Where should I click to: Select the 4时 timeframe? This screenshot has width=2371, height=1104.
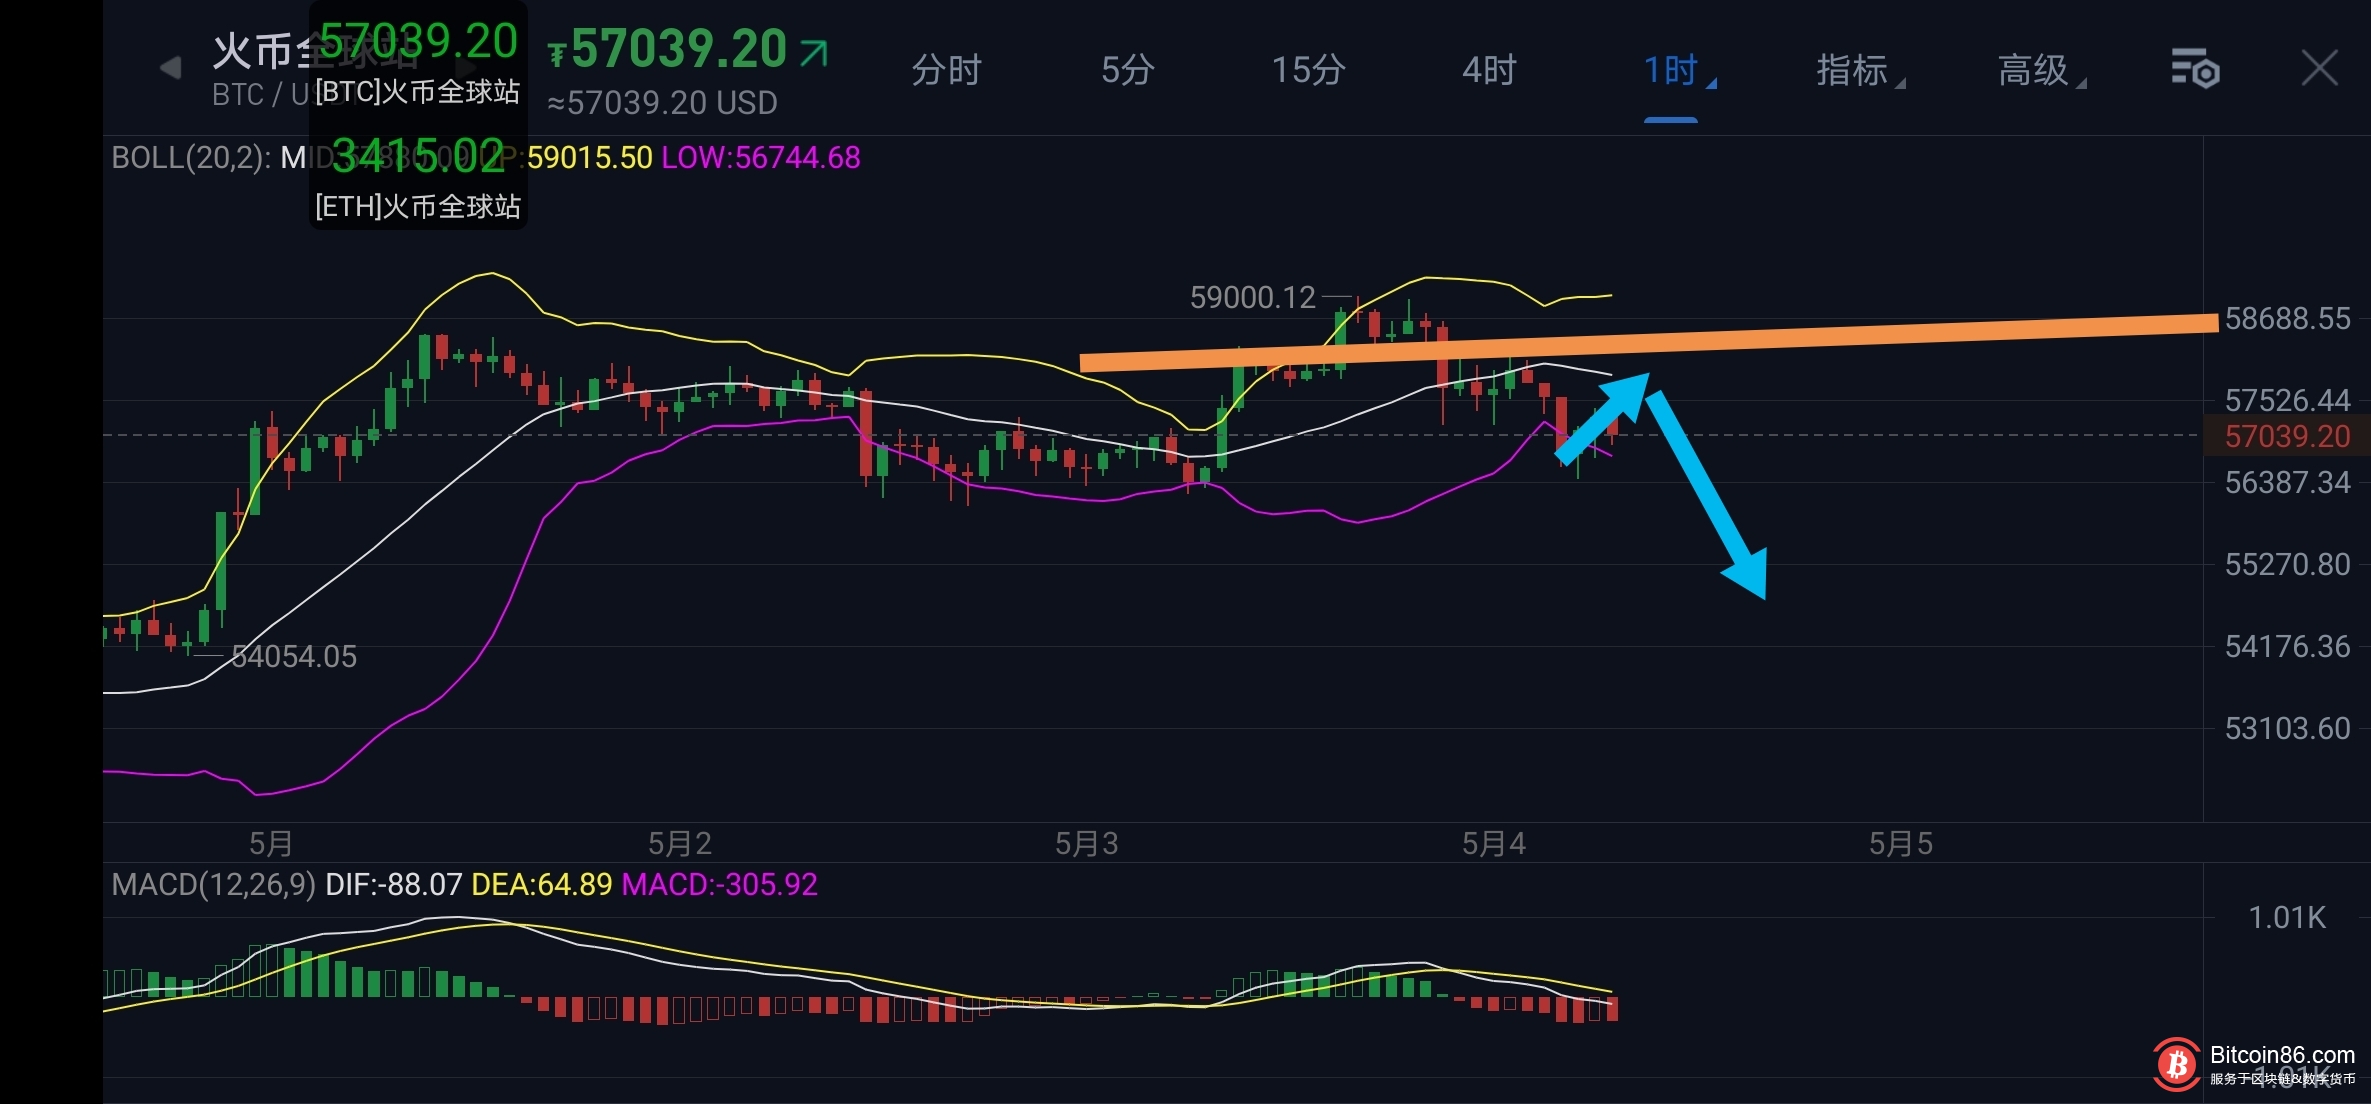click(1489, 70)
